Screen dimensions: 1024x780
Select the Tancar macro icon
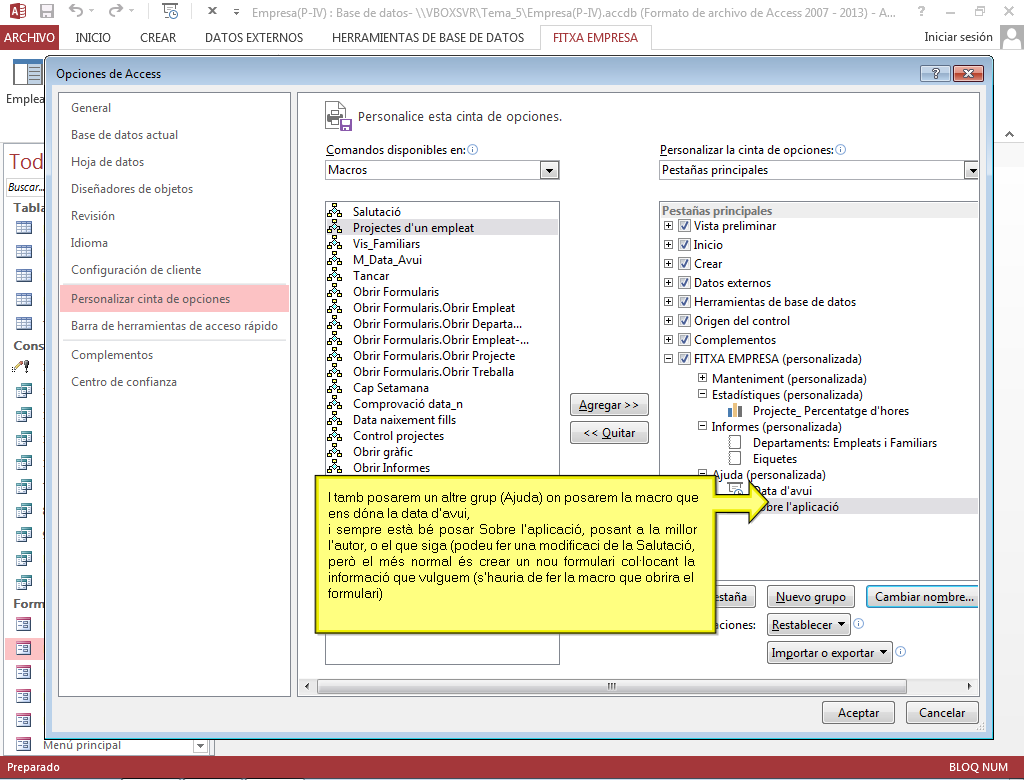pos(334,275)
